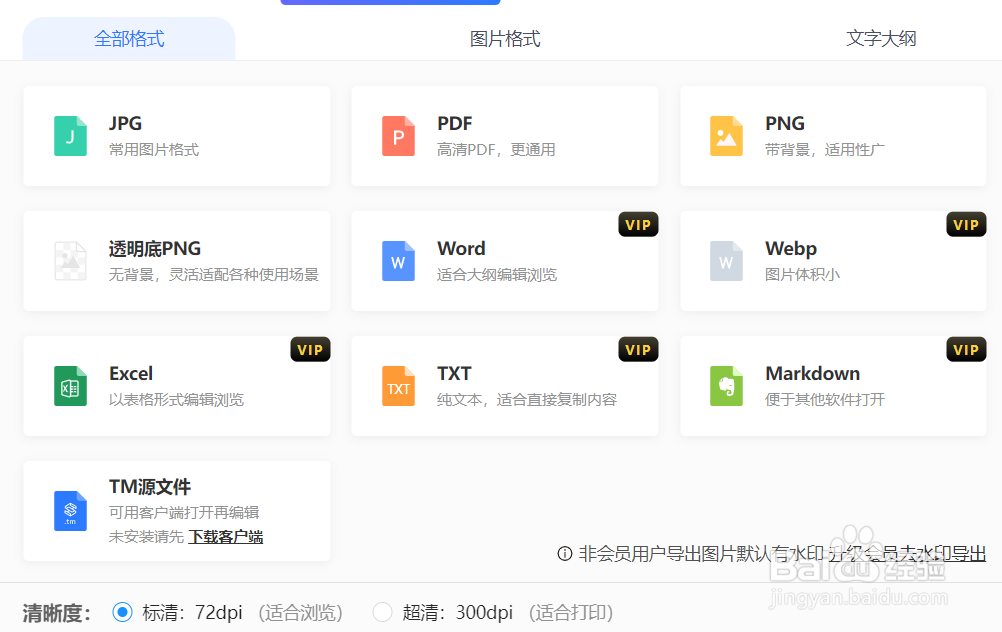Choose the 透明底PNG export title
Image resolution: width=1002 pixels, height=632 pixels.
click(x=155, y=249)
